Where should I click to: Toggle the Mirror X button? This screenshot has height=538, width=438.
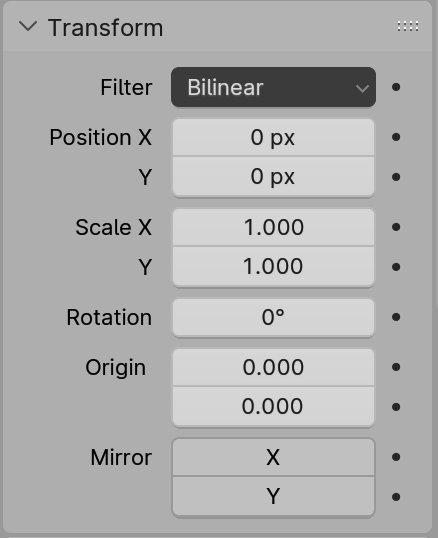(273, 457)
